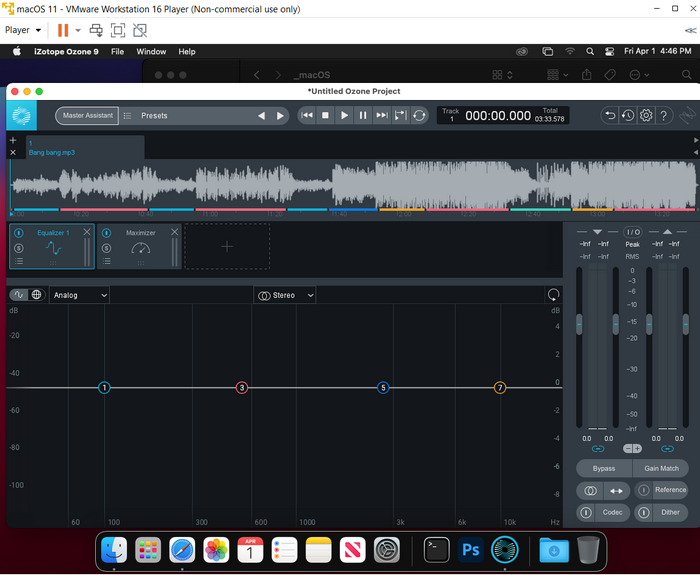
Task: Select EQ band node 7
Action: pos(500,388)
